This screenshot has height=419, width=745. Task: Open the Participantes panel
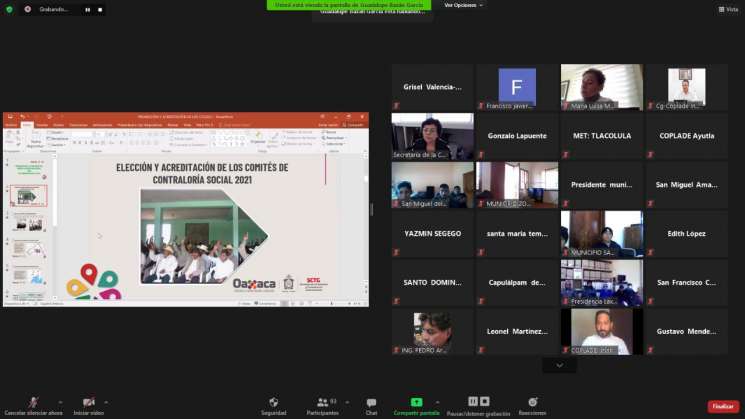[x=322, y=403]
